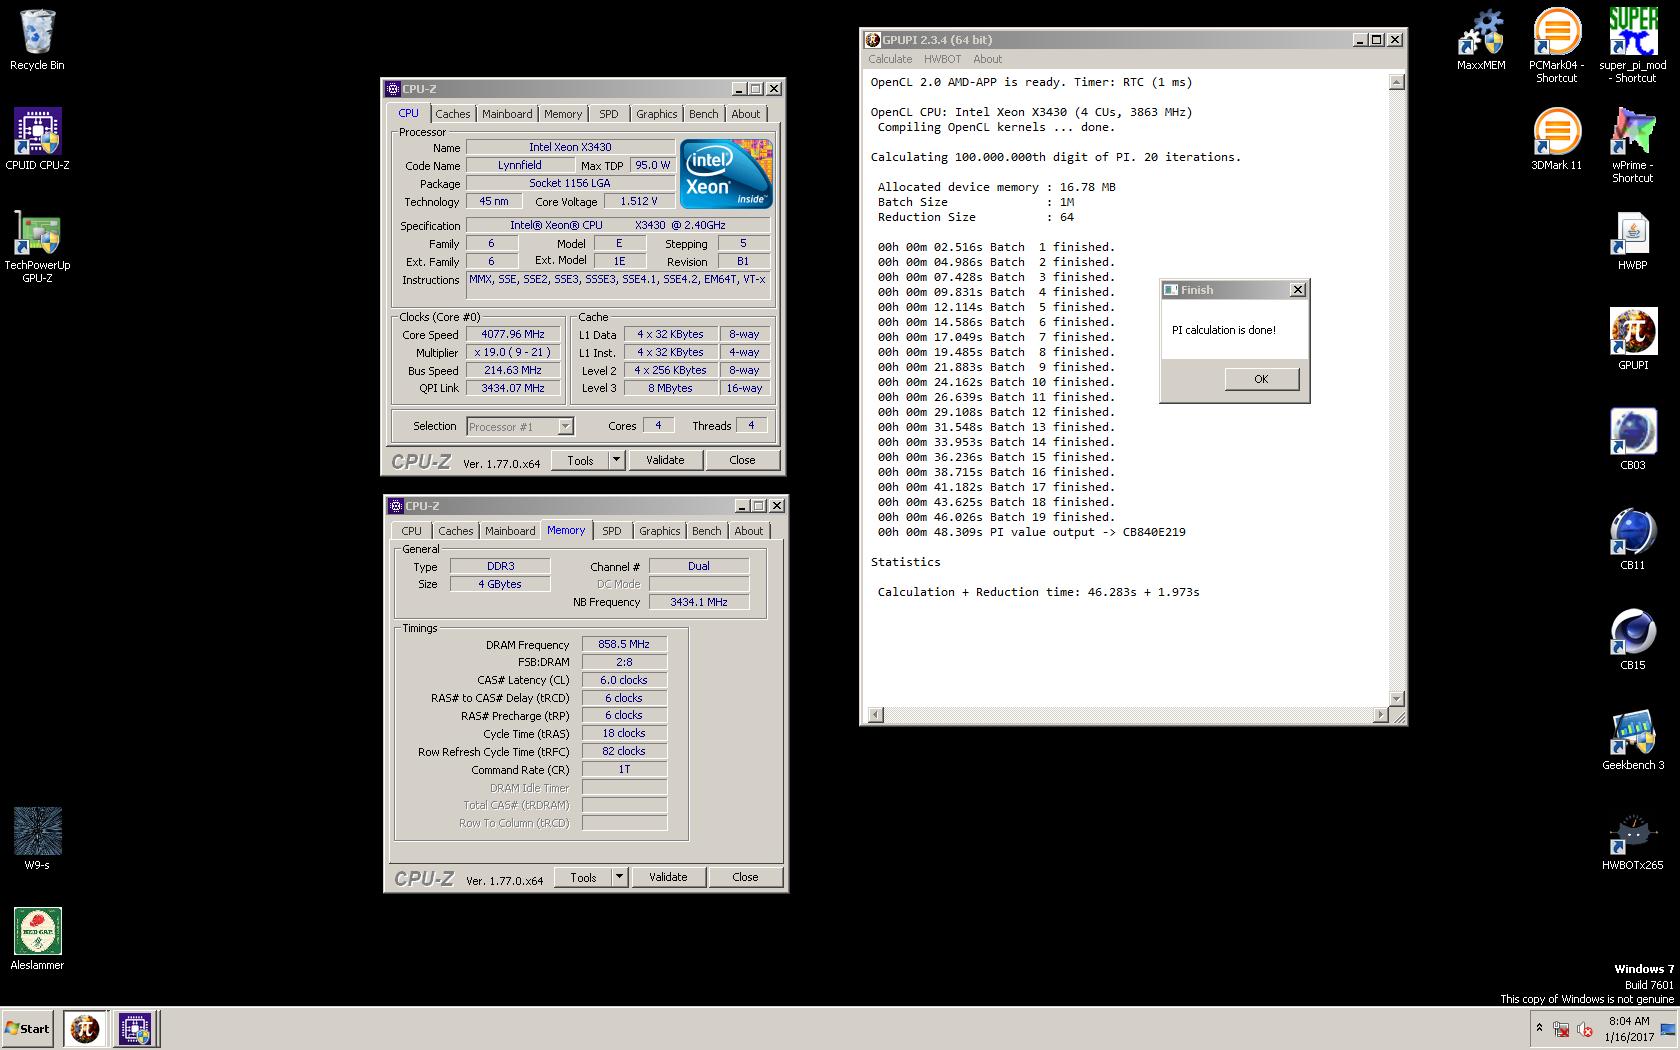Click PI value output CB840E219 line
Screen dimensions: 1680x1050
1031,532
